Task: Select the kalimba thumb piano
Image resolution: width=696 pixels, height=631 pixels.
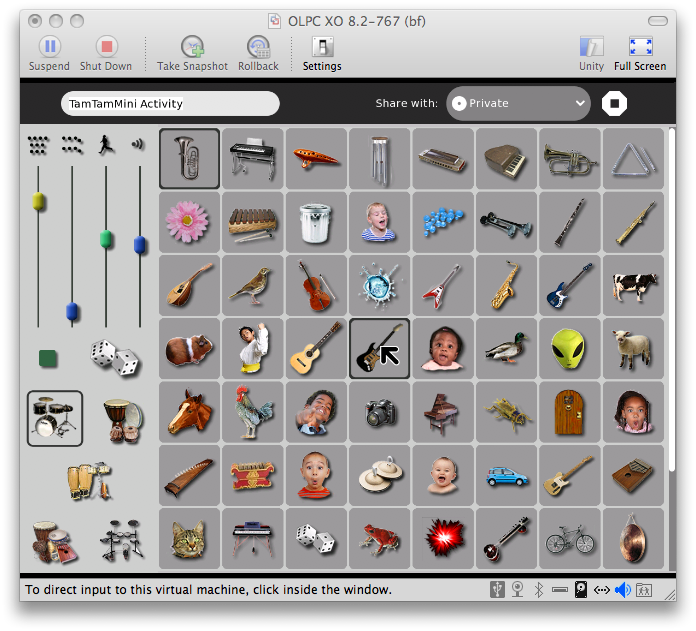Action: pos(633,476)
